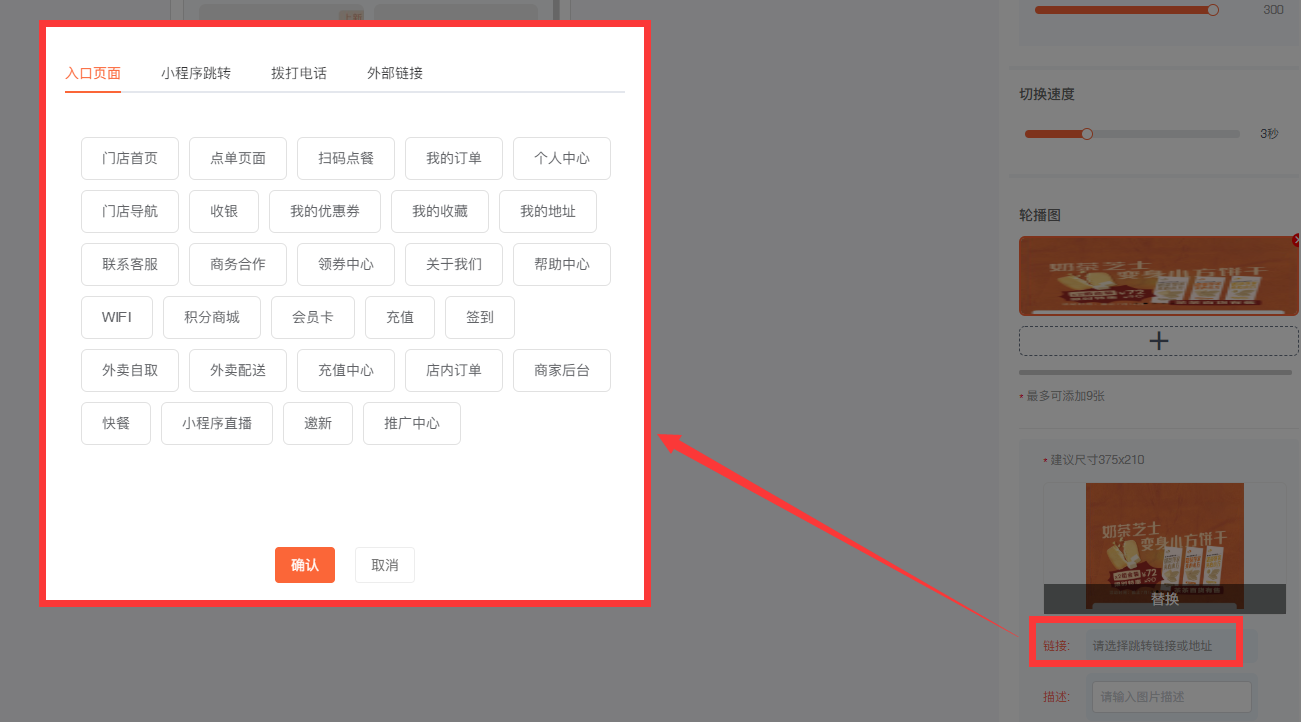The height and width of the screenshot is (722, 1301).
Task: Open the 拨打电话 tab
Action: pos(299,73)
